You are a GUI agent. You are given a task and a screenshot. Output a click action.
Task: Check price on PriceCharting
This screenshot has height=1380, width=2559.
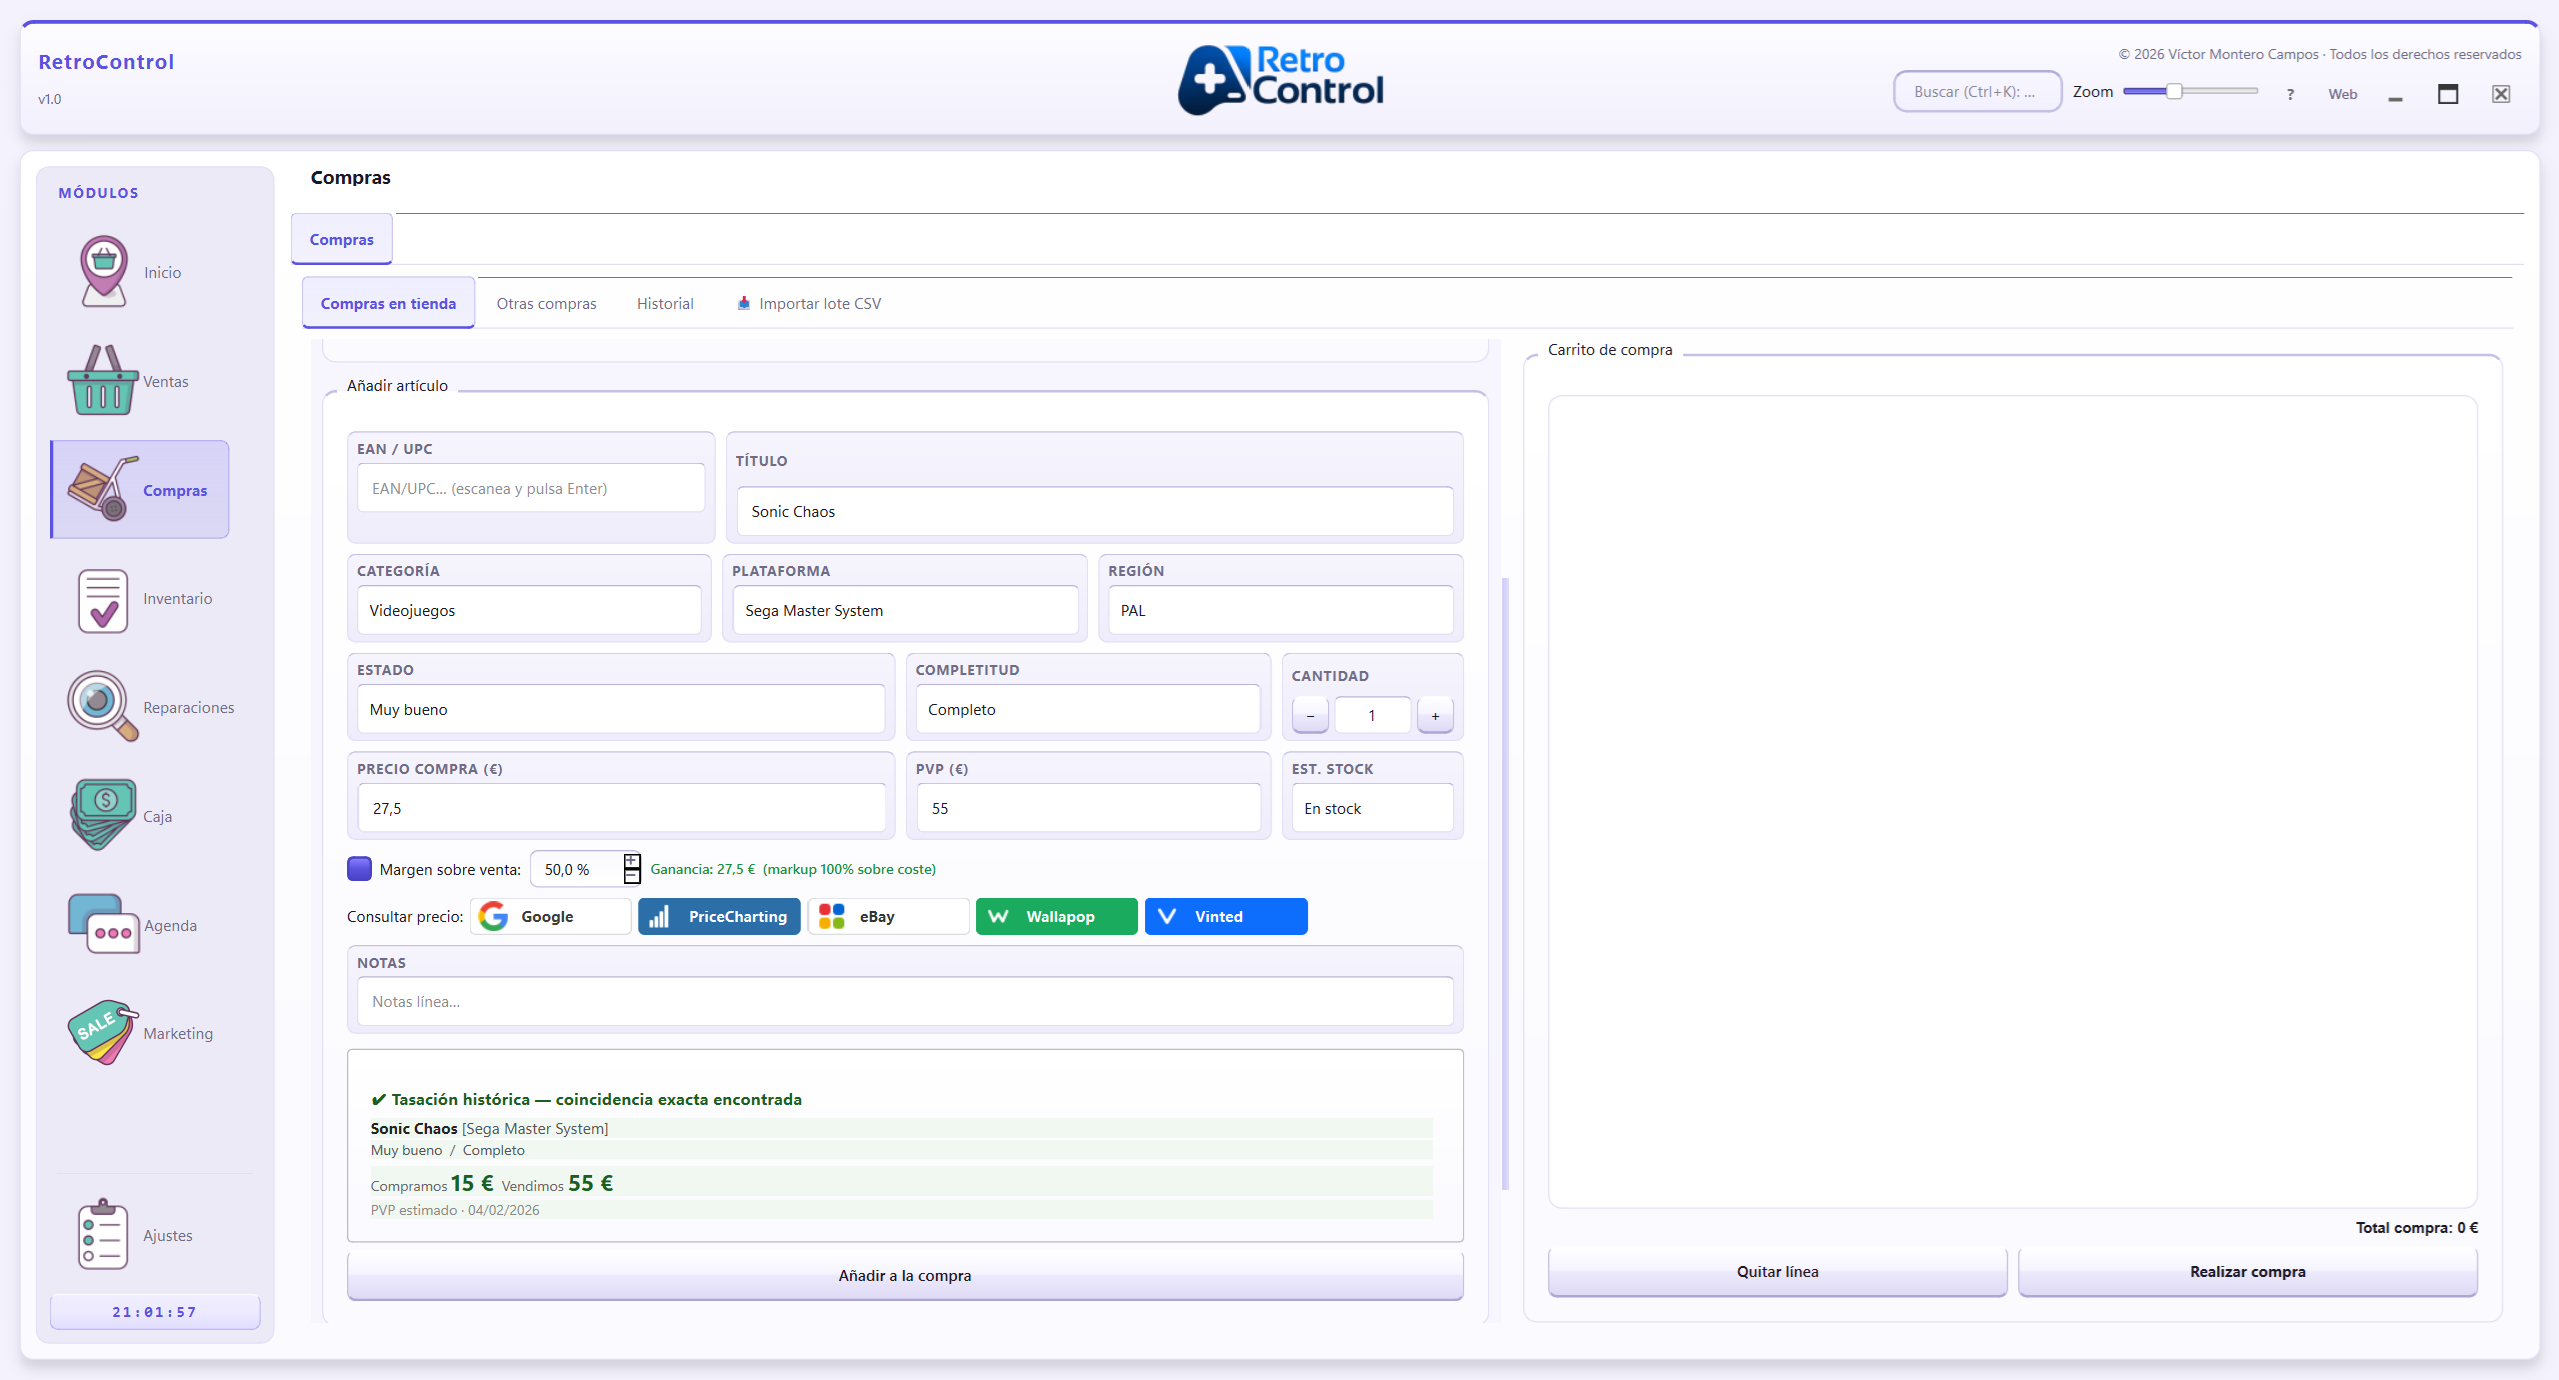click(719, 917)
